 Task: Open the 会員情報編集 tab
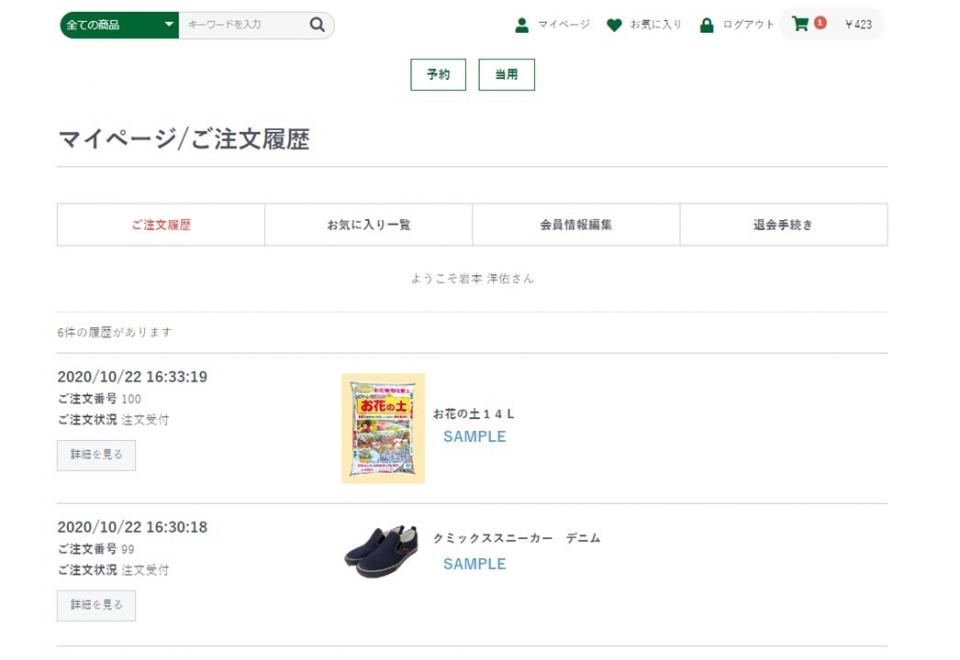[x=576, y=225]
